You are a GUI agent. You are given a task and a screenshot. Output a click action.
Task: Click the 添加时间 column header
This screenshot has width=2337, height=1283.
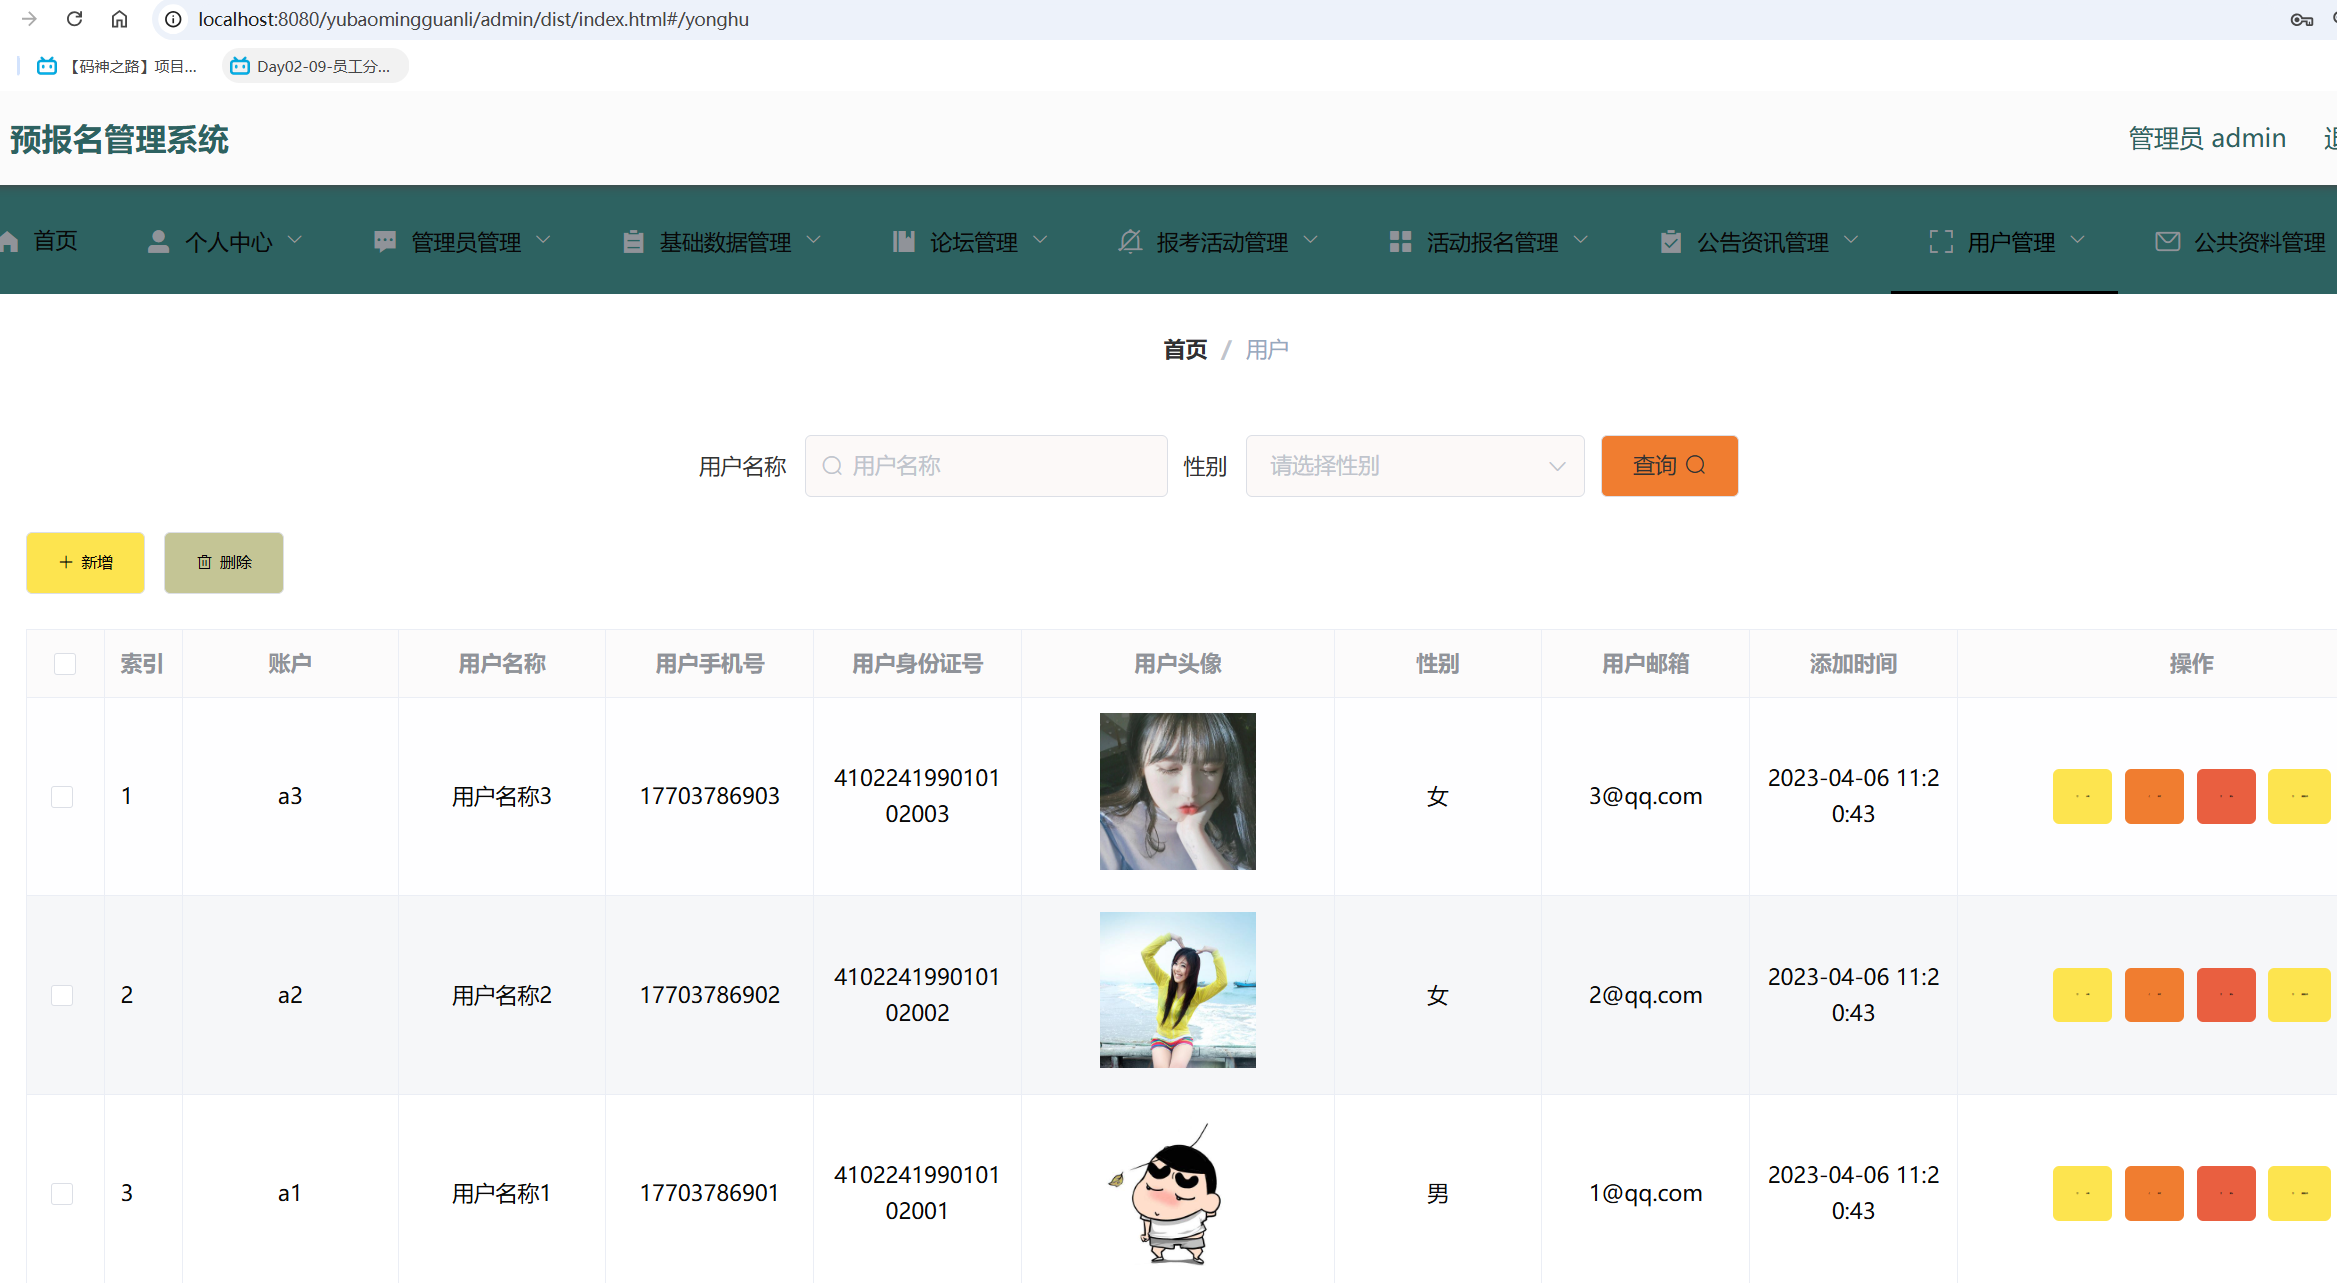1853,664
